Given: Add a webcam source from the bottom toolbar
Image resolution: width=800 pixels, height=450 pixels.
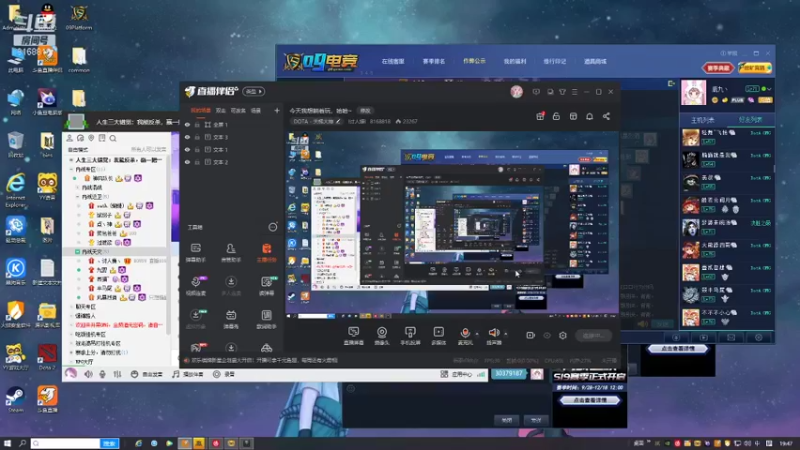Looking at the screenshot, I should [x=382, y=336].
